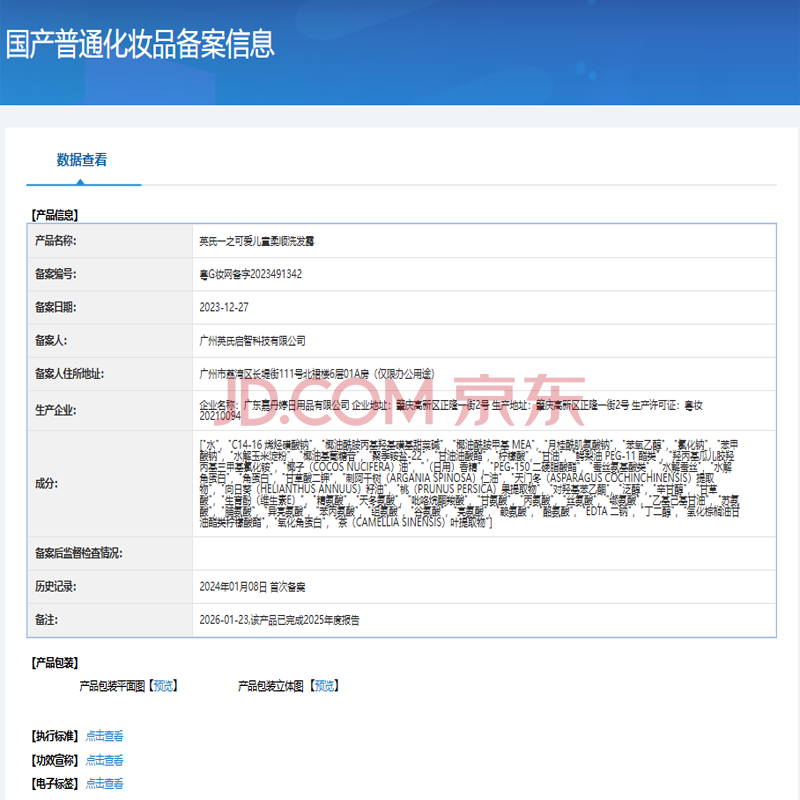Click 点击查看 next to 功效宣称
The image size is (800, 800).
tap(104, 760)
